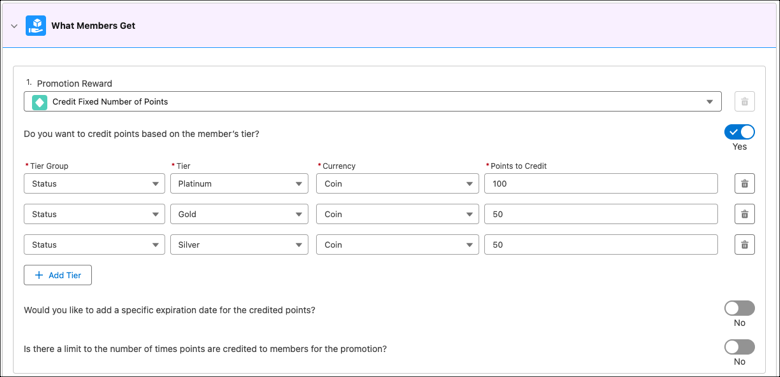Click the Promotion Reward label
The height and width of the screenshot is (377, 780).
[x=75, y=84]
